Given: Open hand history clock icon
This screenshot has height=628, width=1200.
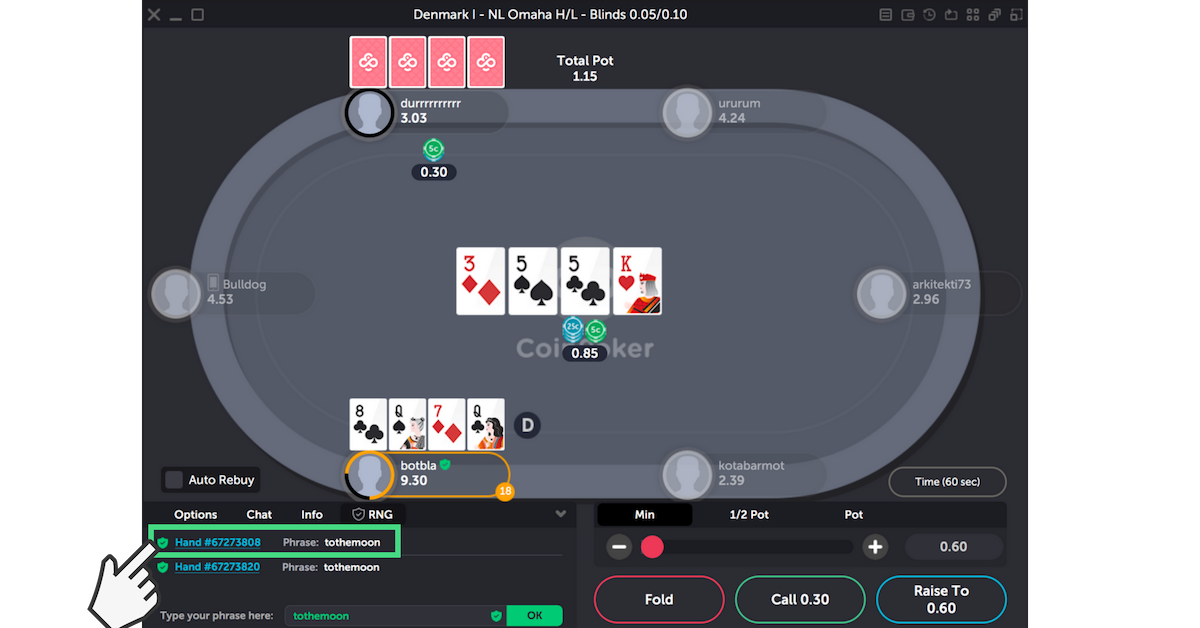Looking at the screenshot, I should pyautogui.click(x=929, y=14).
